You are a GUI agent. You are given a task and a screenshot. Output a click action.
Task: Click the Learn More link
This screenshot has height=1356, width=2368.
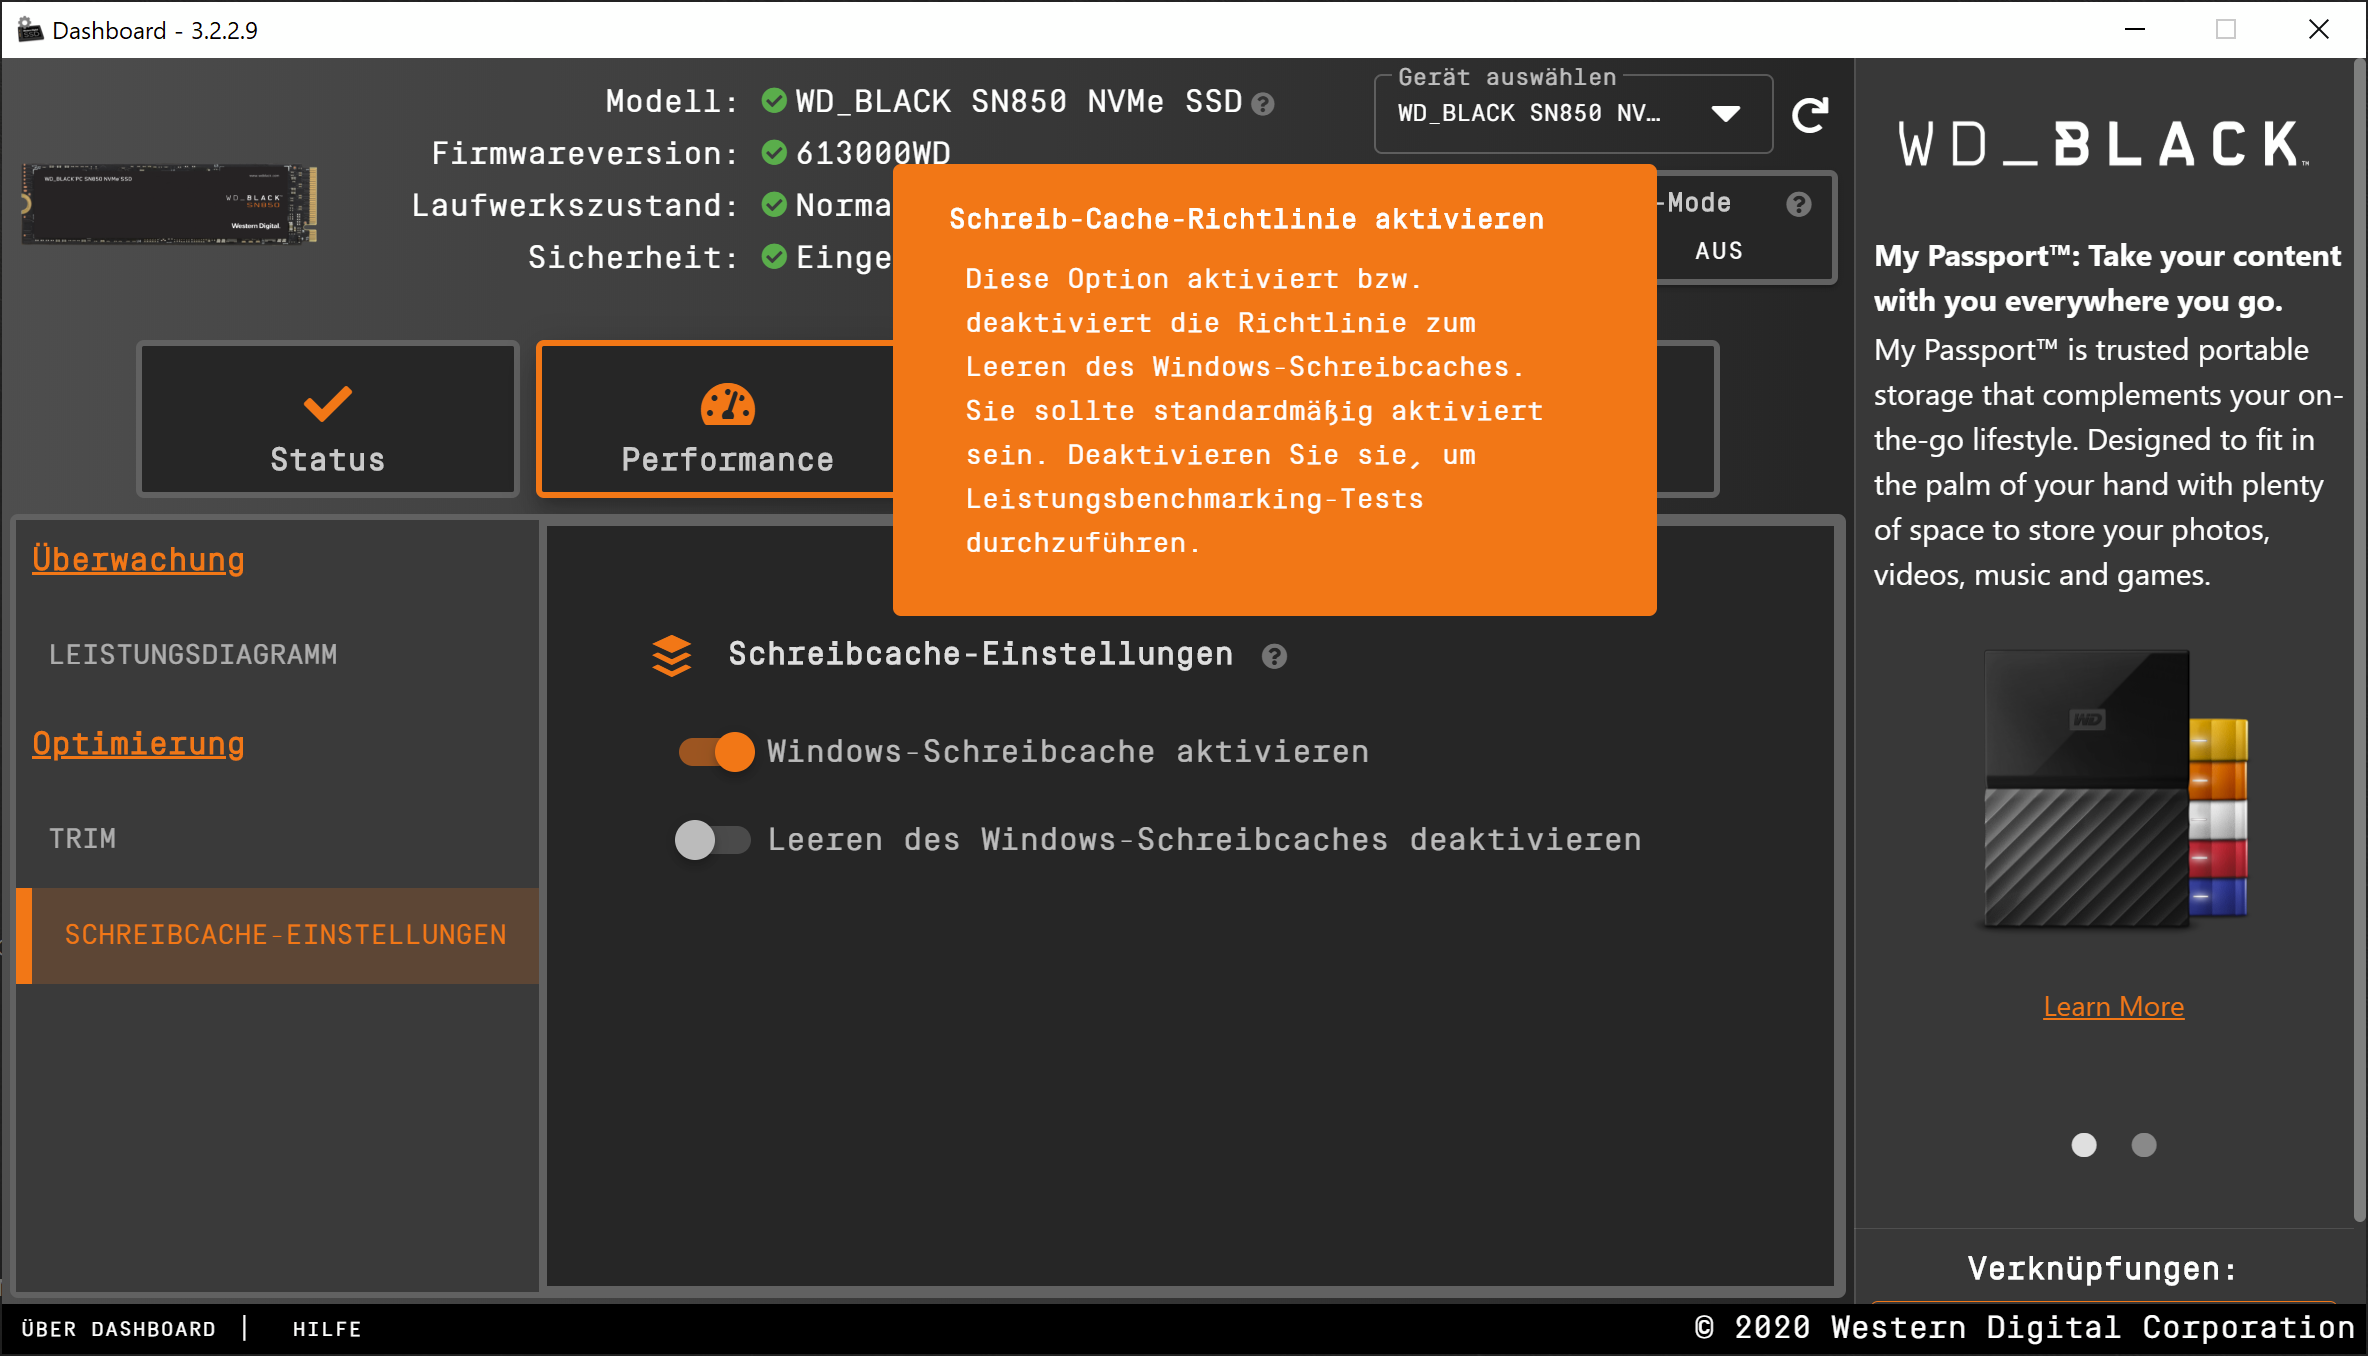[x=2113, y=1006]
